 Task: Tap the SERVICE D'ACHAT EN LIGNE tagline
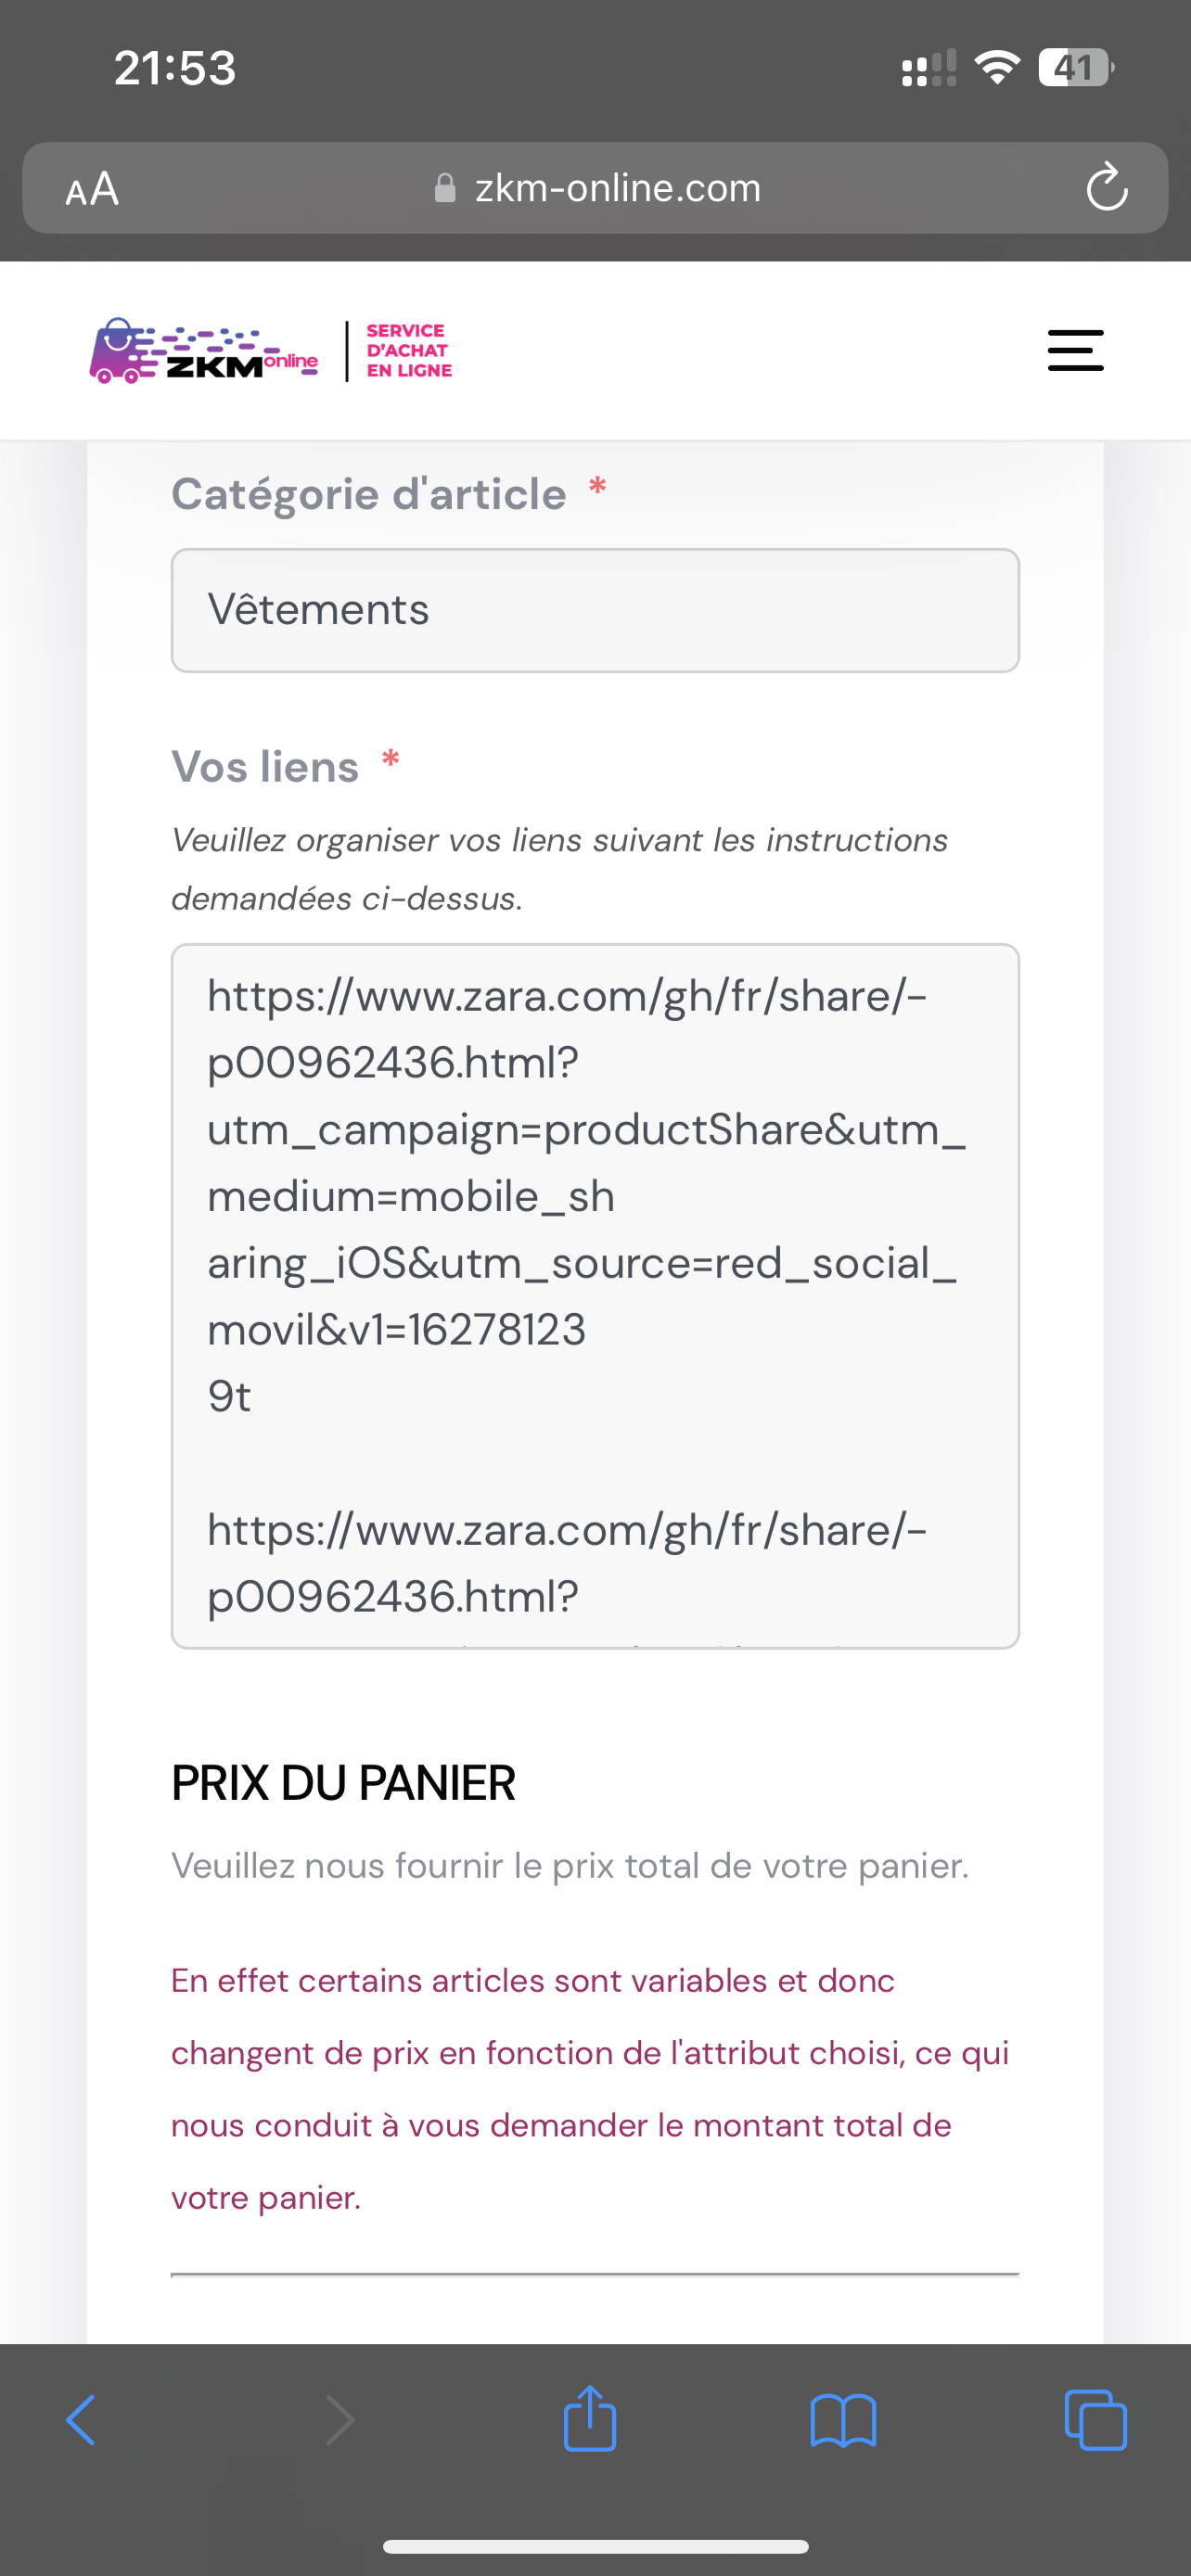[408, 350]
